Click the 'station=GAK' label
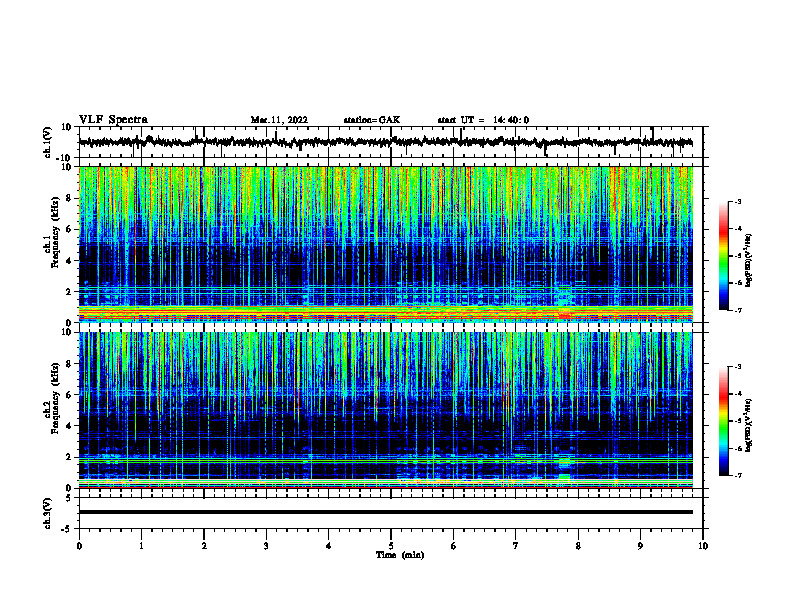Viewport: 792px width, 612px height. [372, 120]
